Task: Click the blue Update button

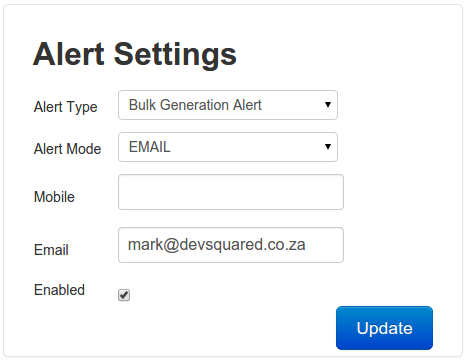Action: click(384, 328)
